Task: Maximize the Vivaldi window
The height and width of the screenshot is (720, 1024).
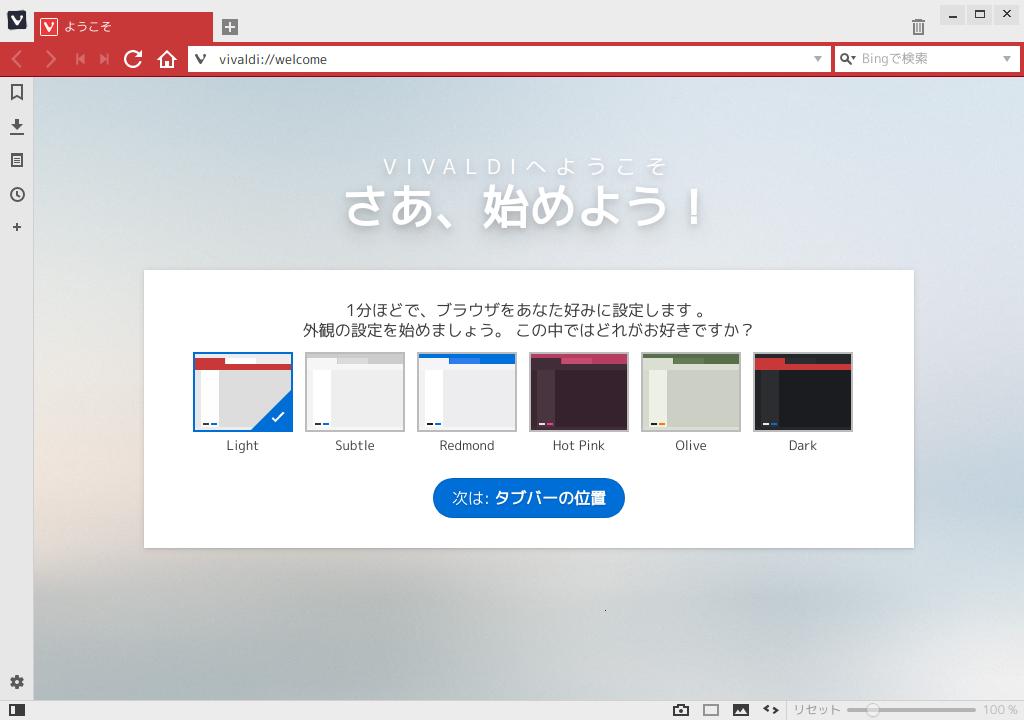Action: (x=980, y=14)
